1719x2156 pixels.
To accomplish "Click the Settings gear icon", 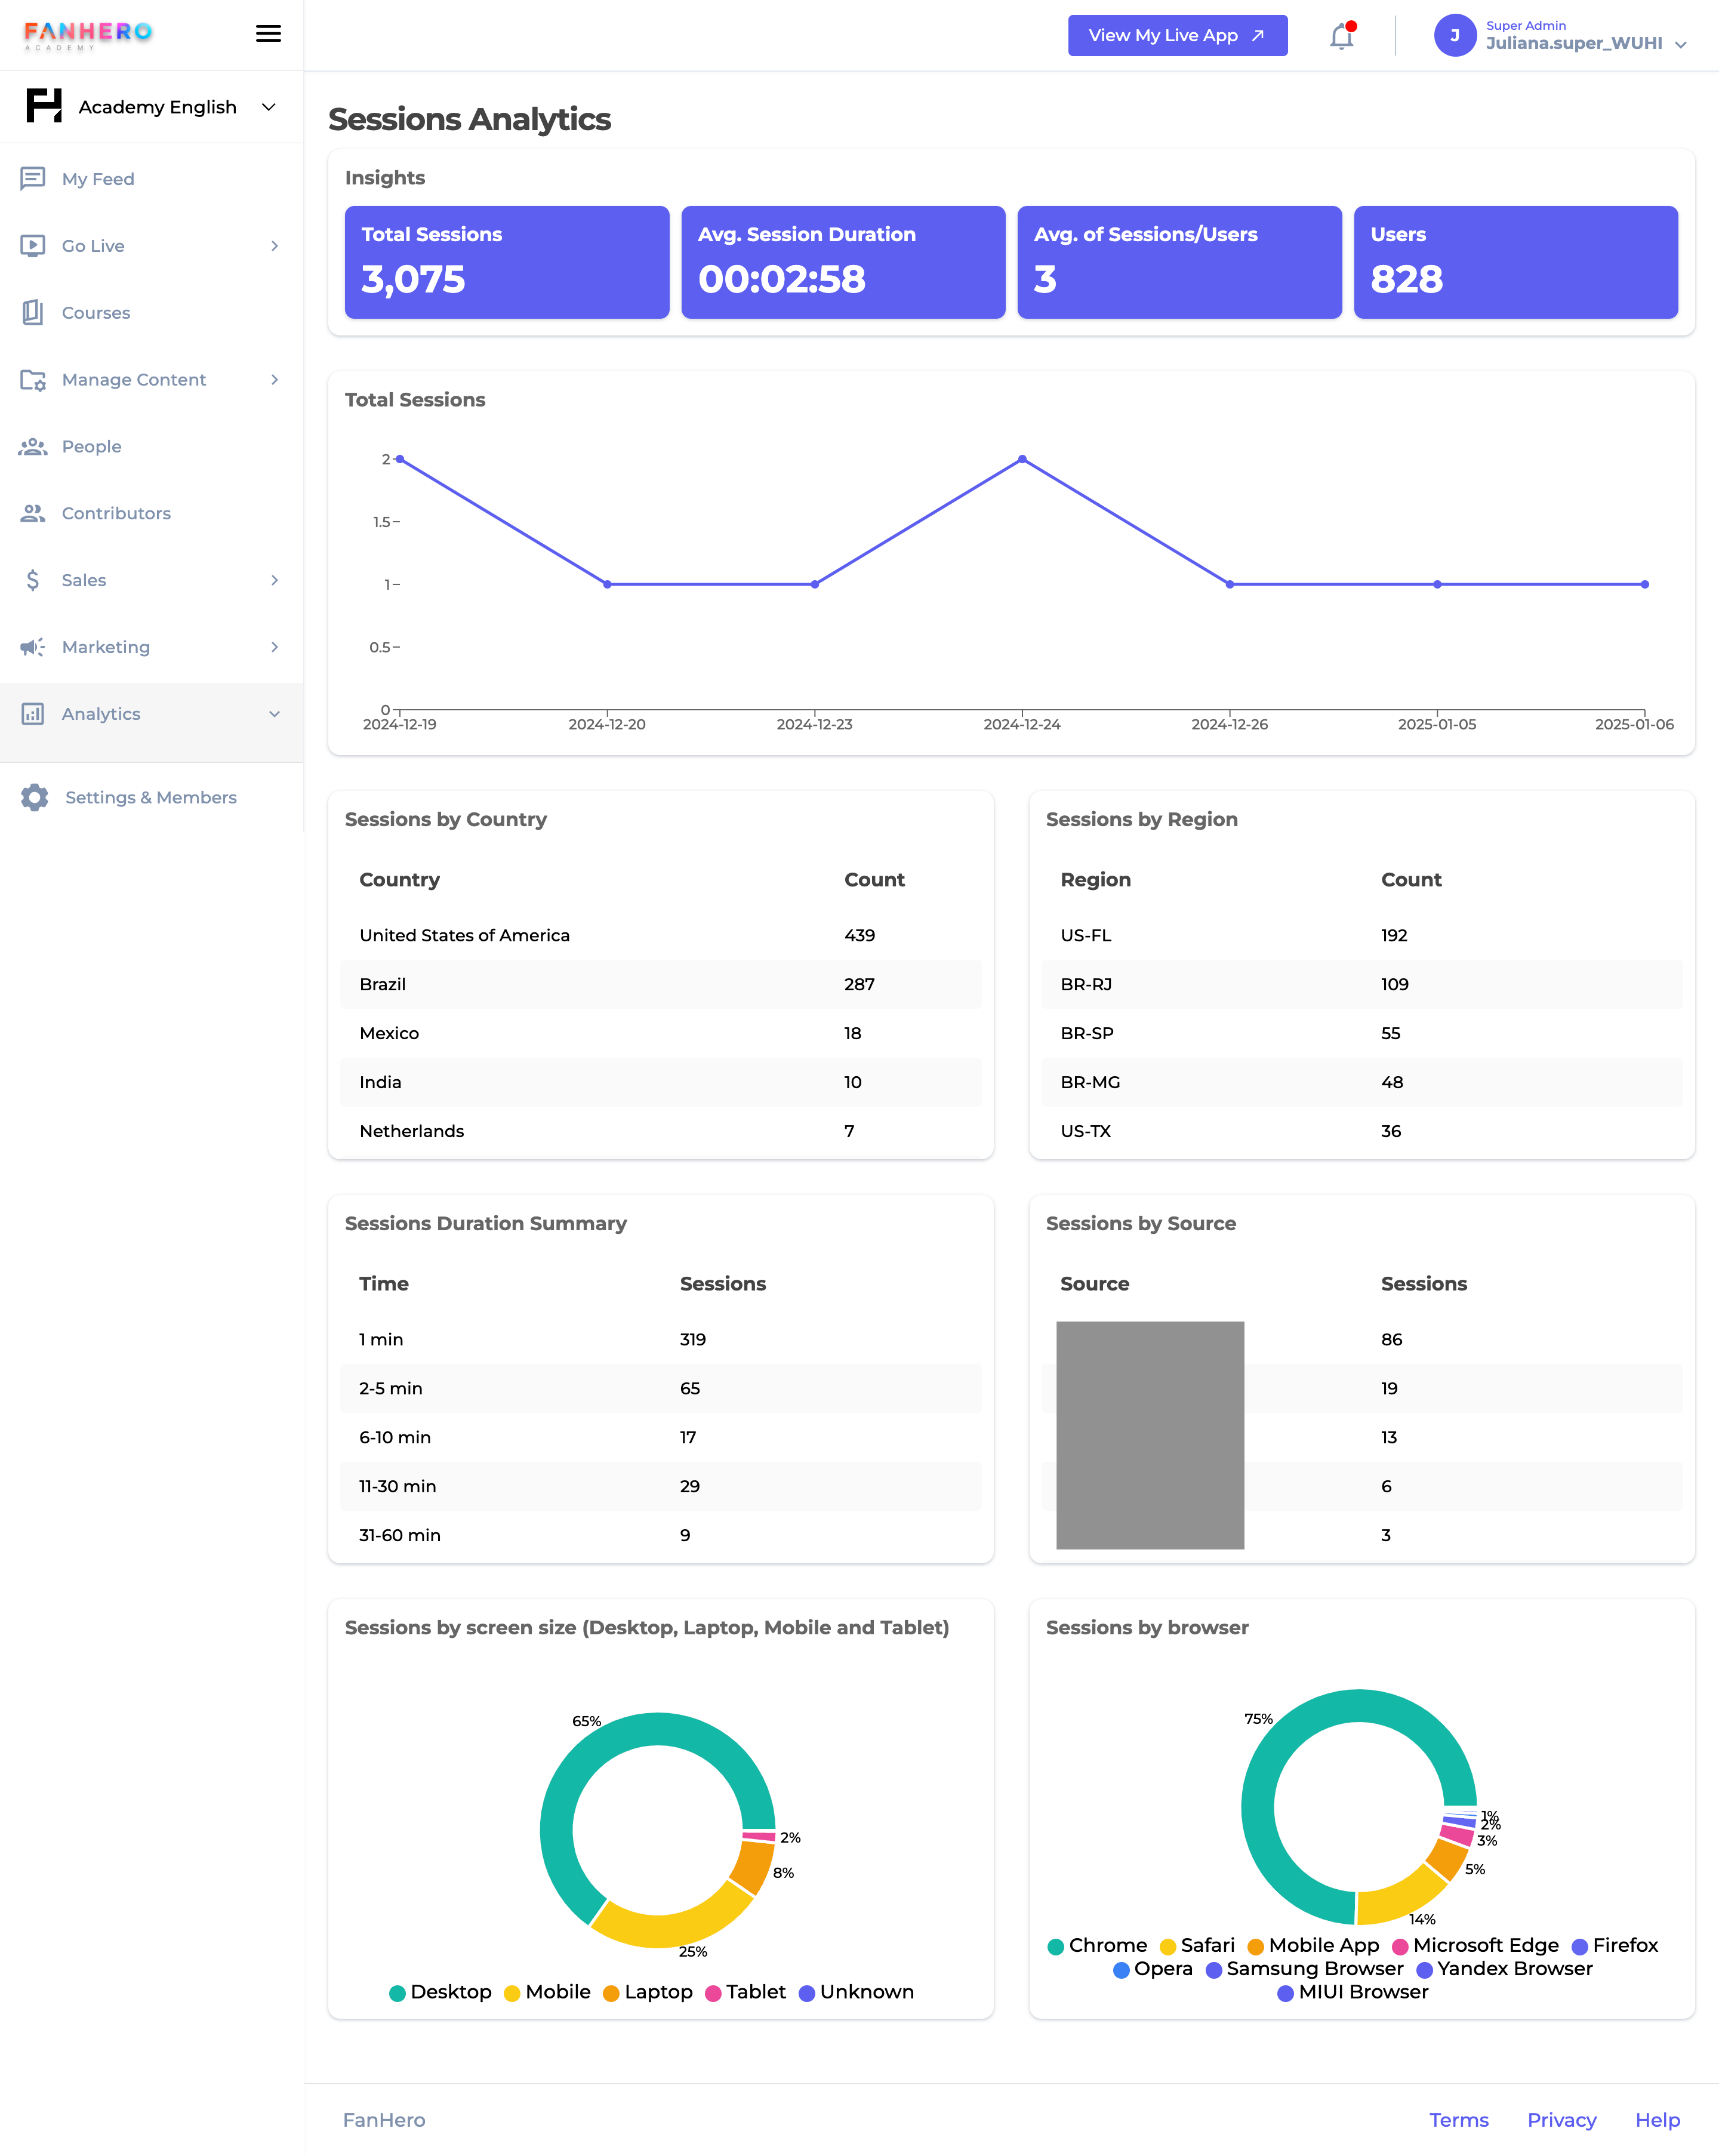I will point(35,797).
